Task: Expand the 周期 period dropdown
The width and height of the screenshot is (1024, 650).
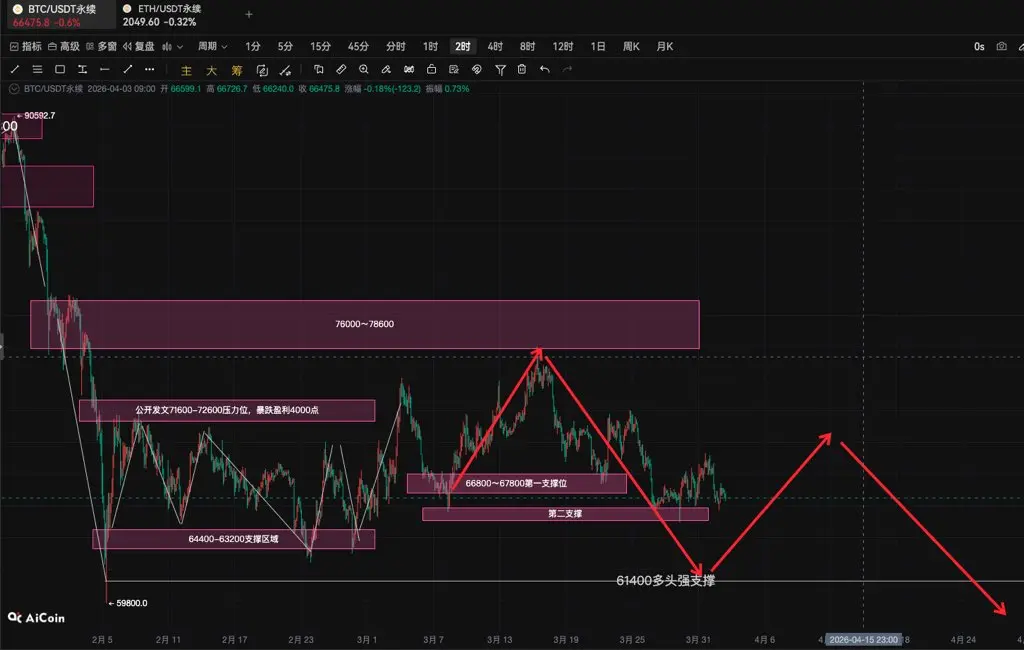Action: pos(213,46)
